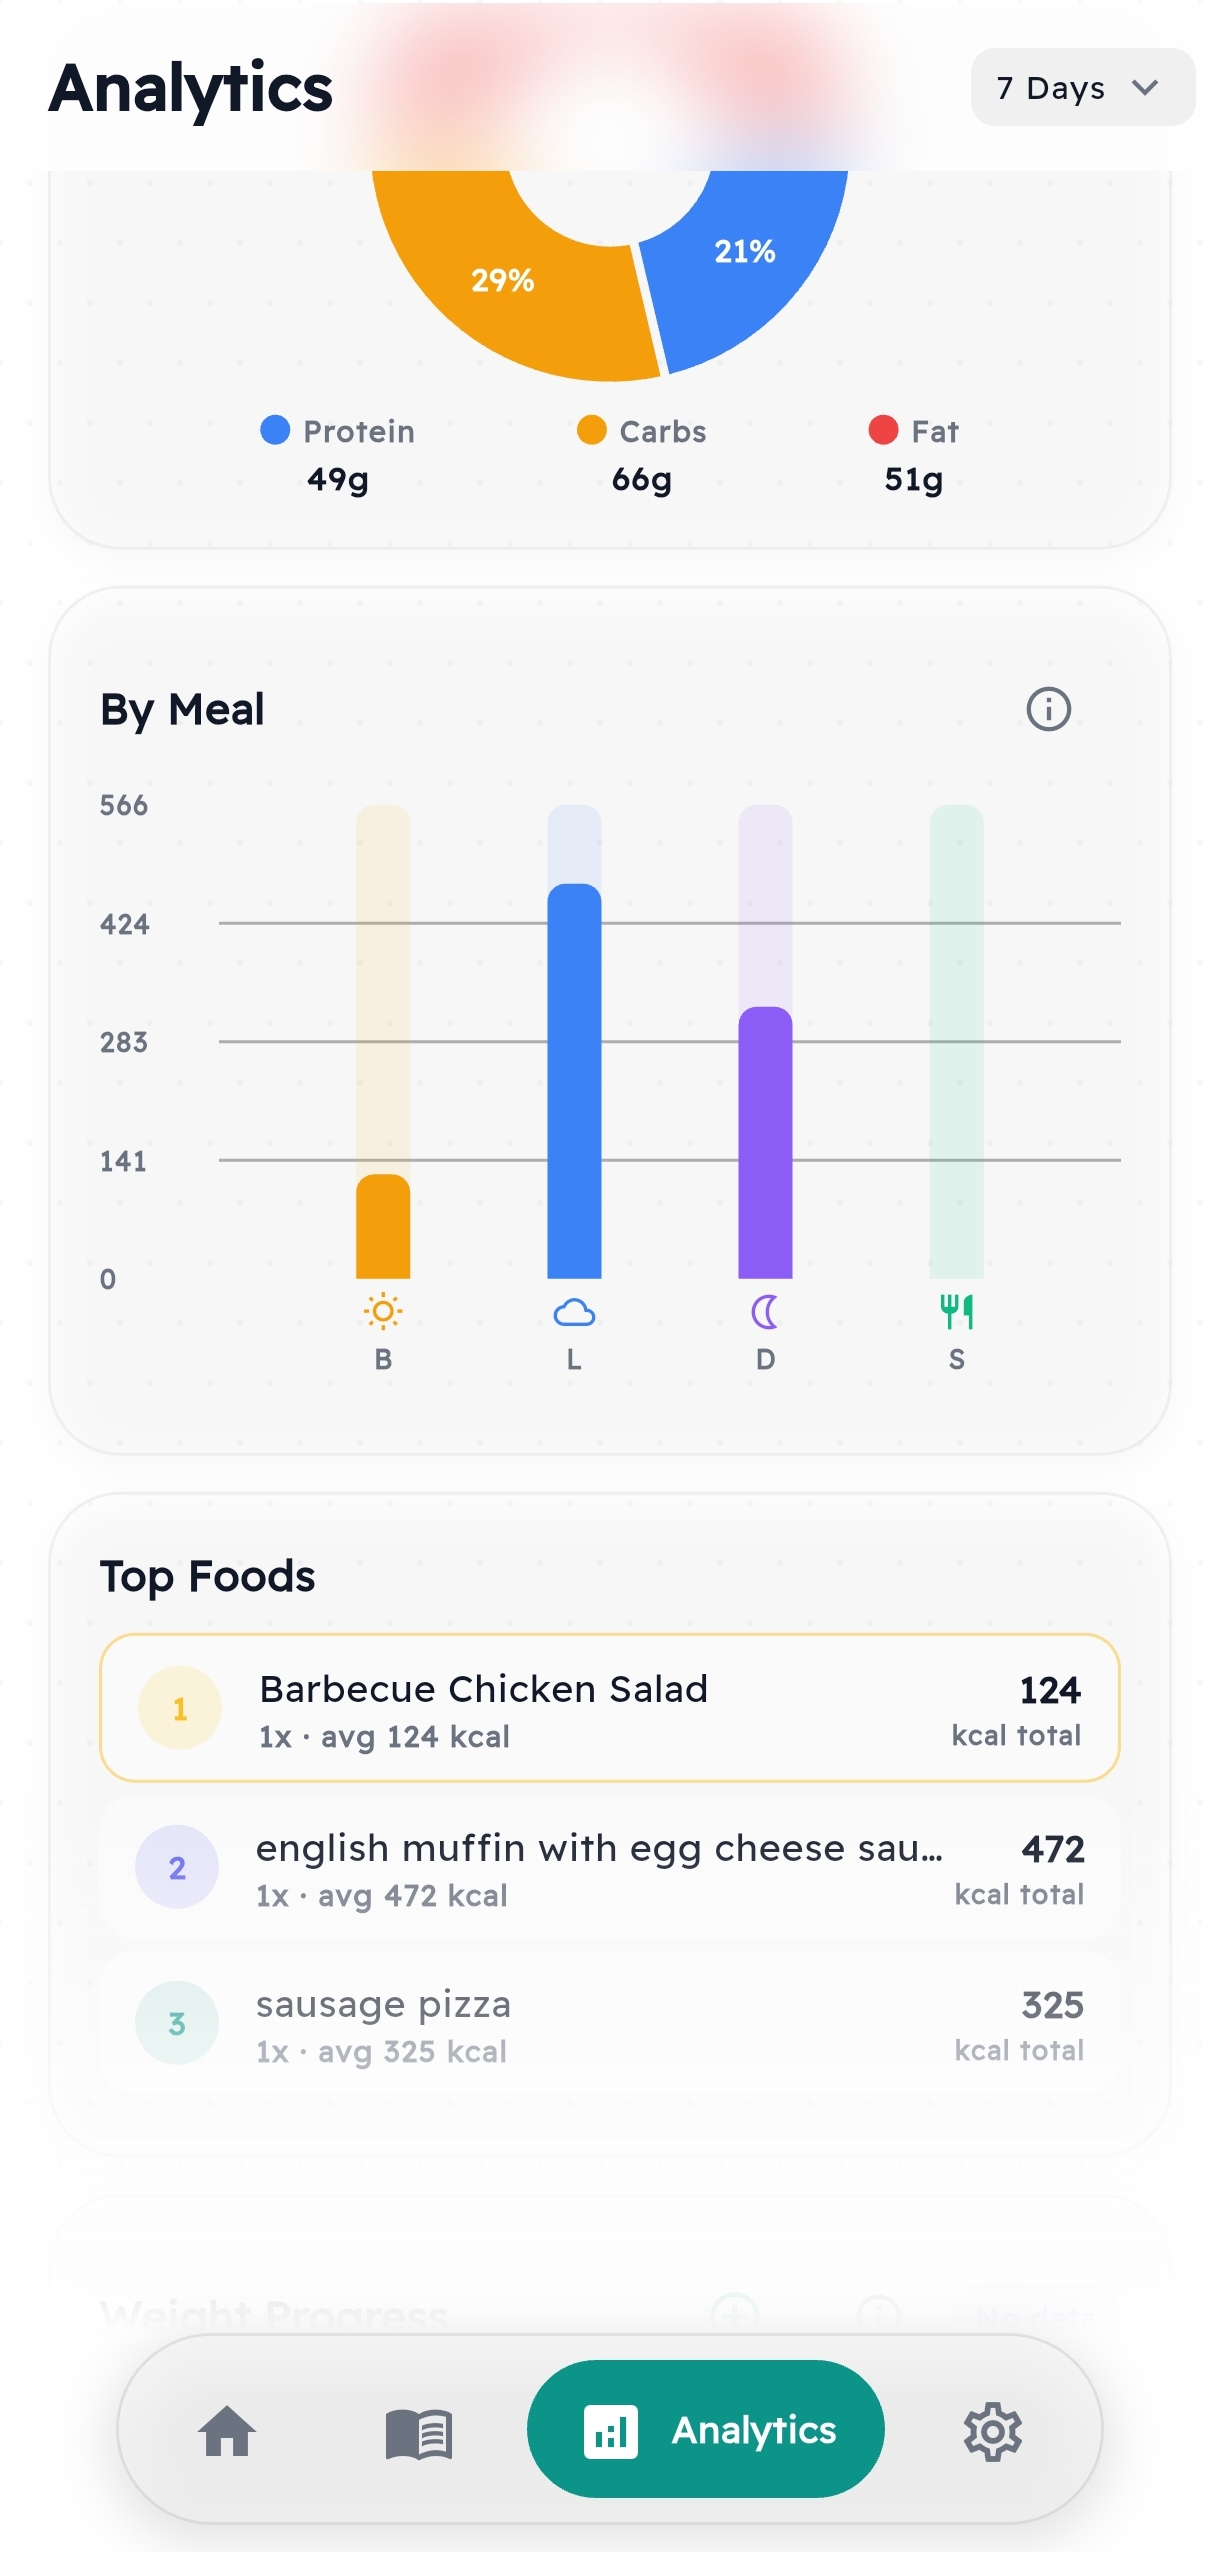Tap the lunch cloud icon
This screenshot has height=2552, width=1218.
coord(574,1312)
